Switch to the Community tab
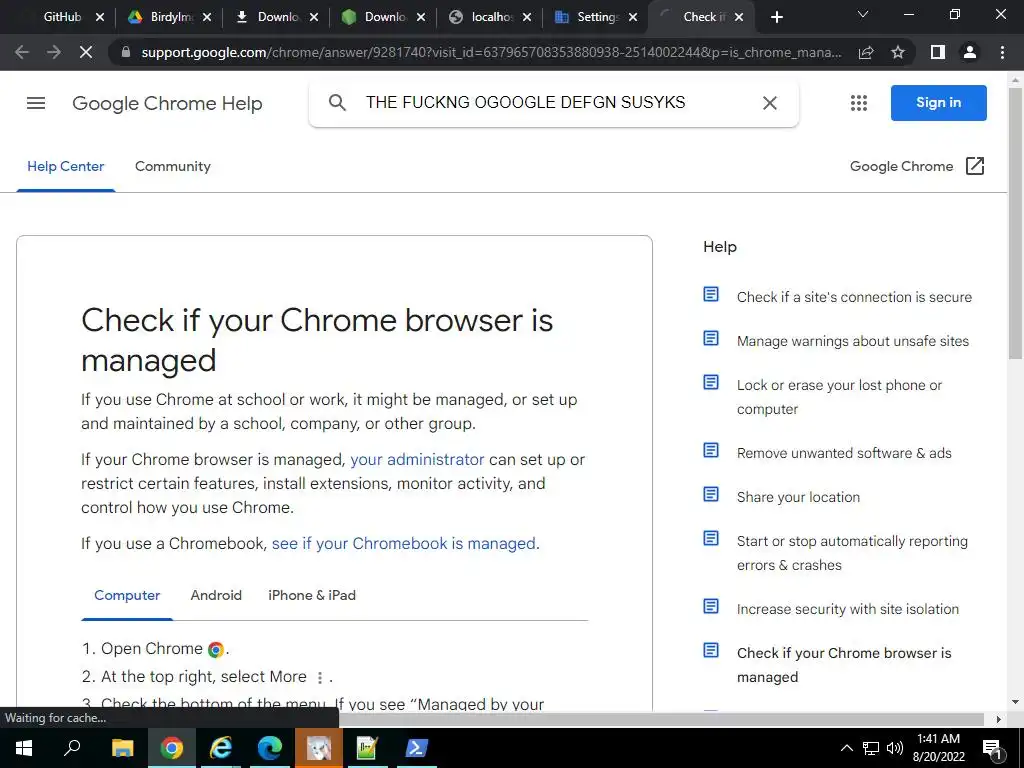The width and height of the screenshot is (1024, 768). [x=172, y=167]
